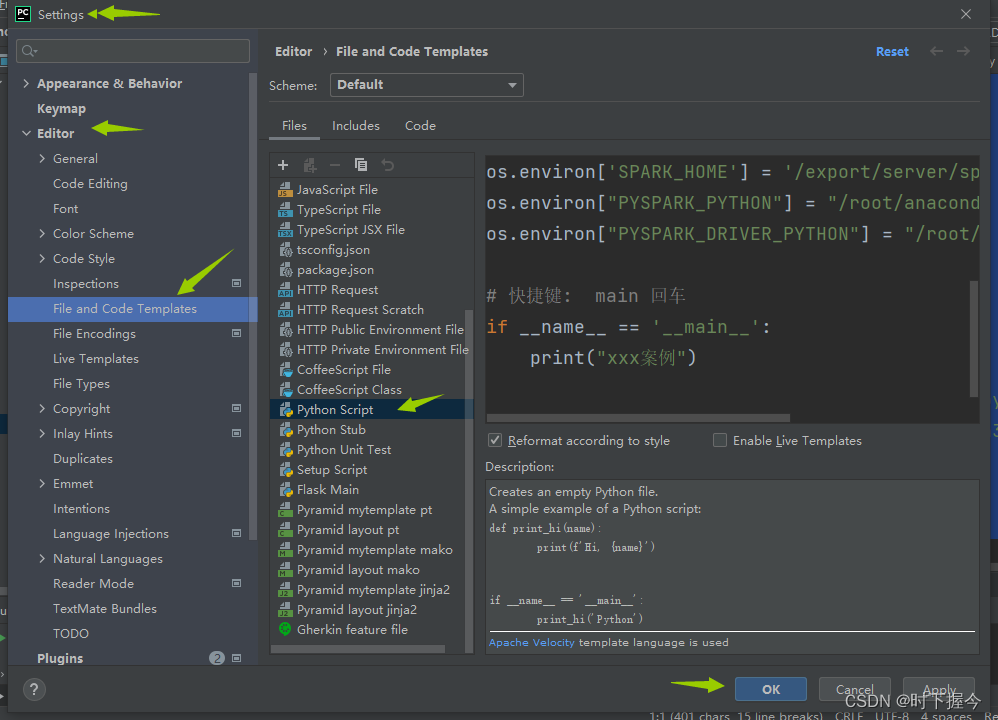Screen dimensions: 998x720
Task: Click the Python Stub file icon
Action: click(286, 430)
